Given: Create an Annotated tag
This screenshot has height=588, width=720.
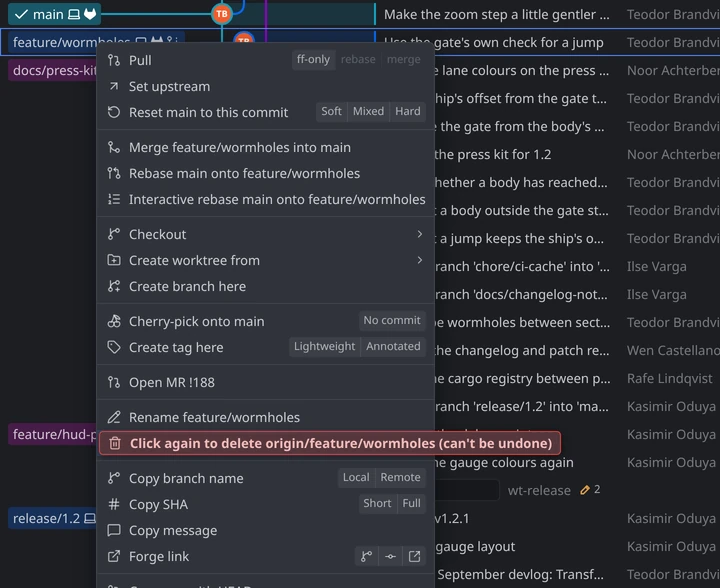Looking at the screenshot, I should click(393, 347).
